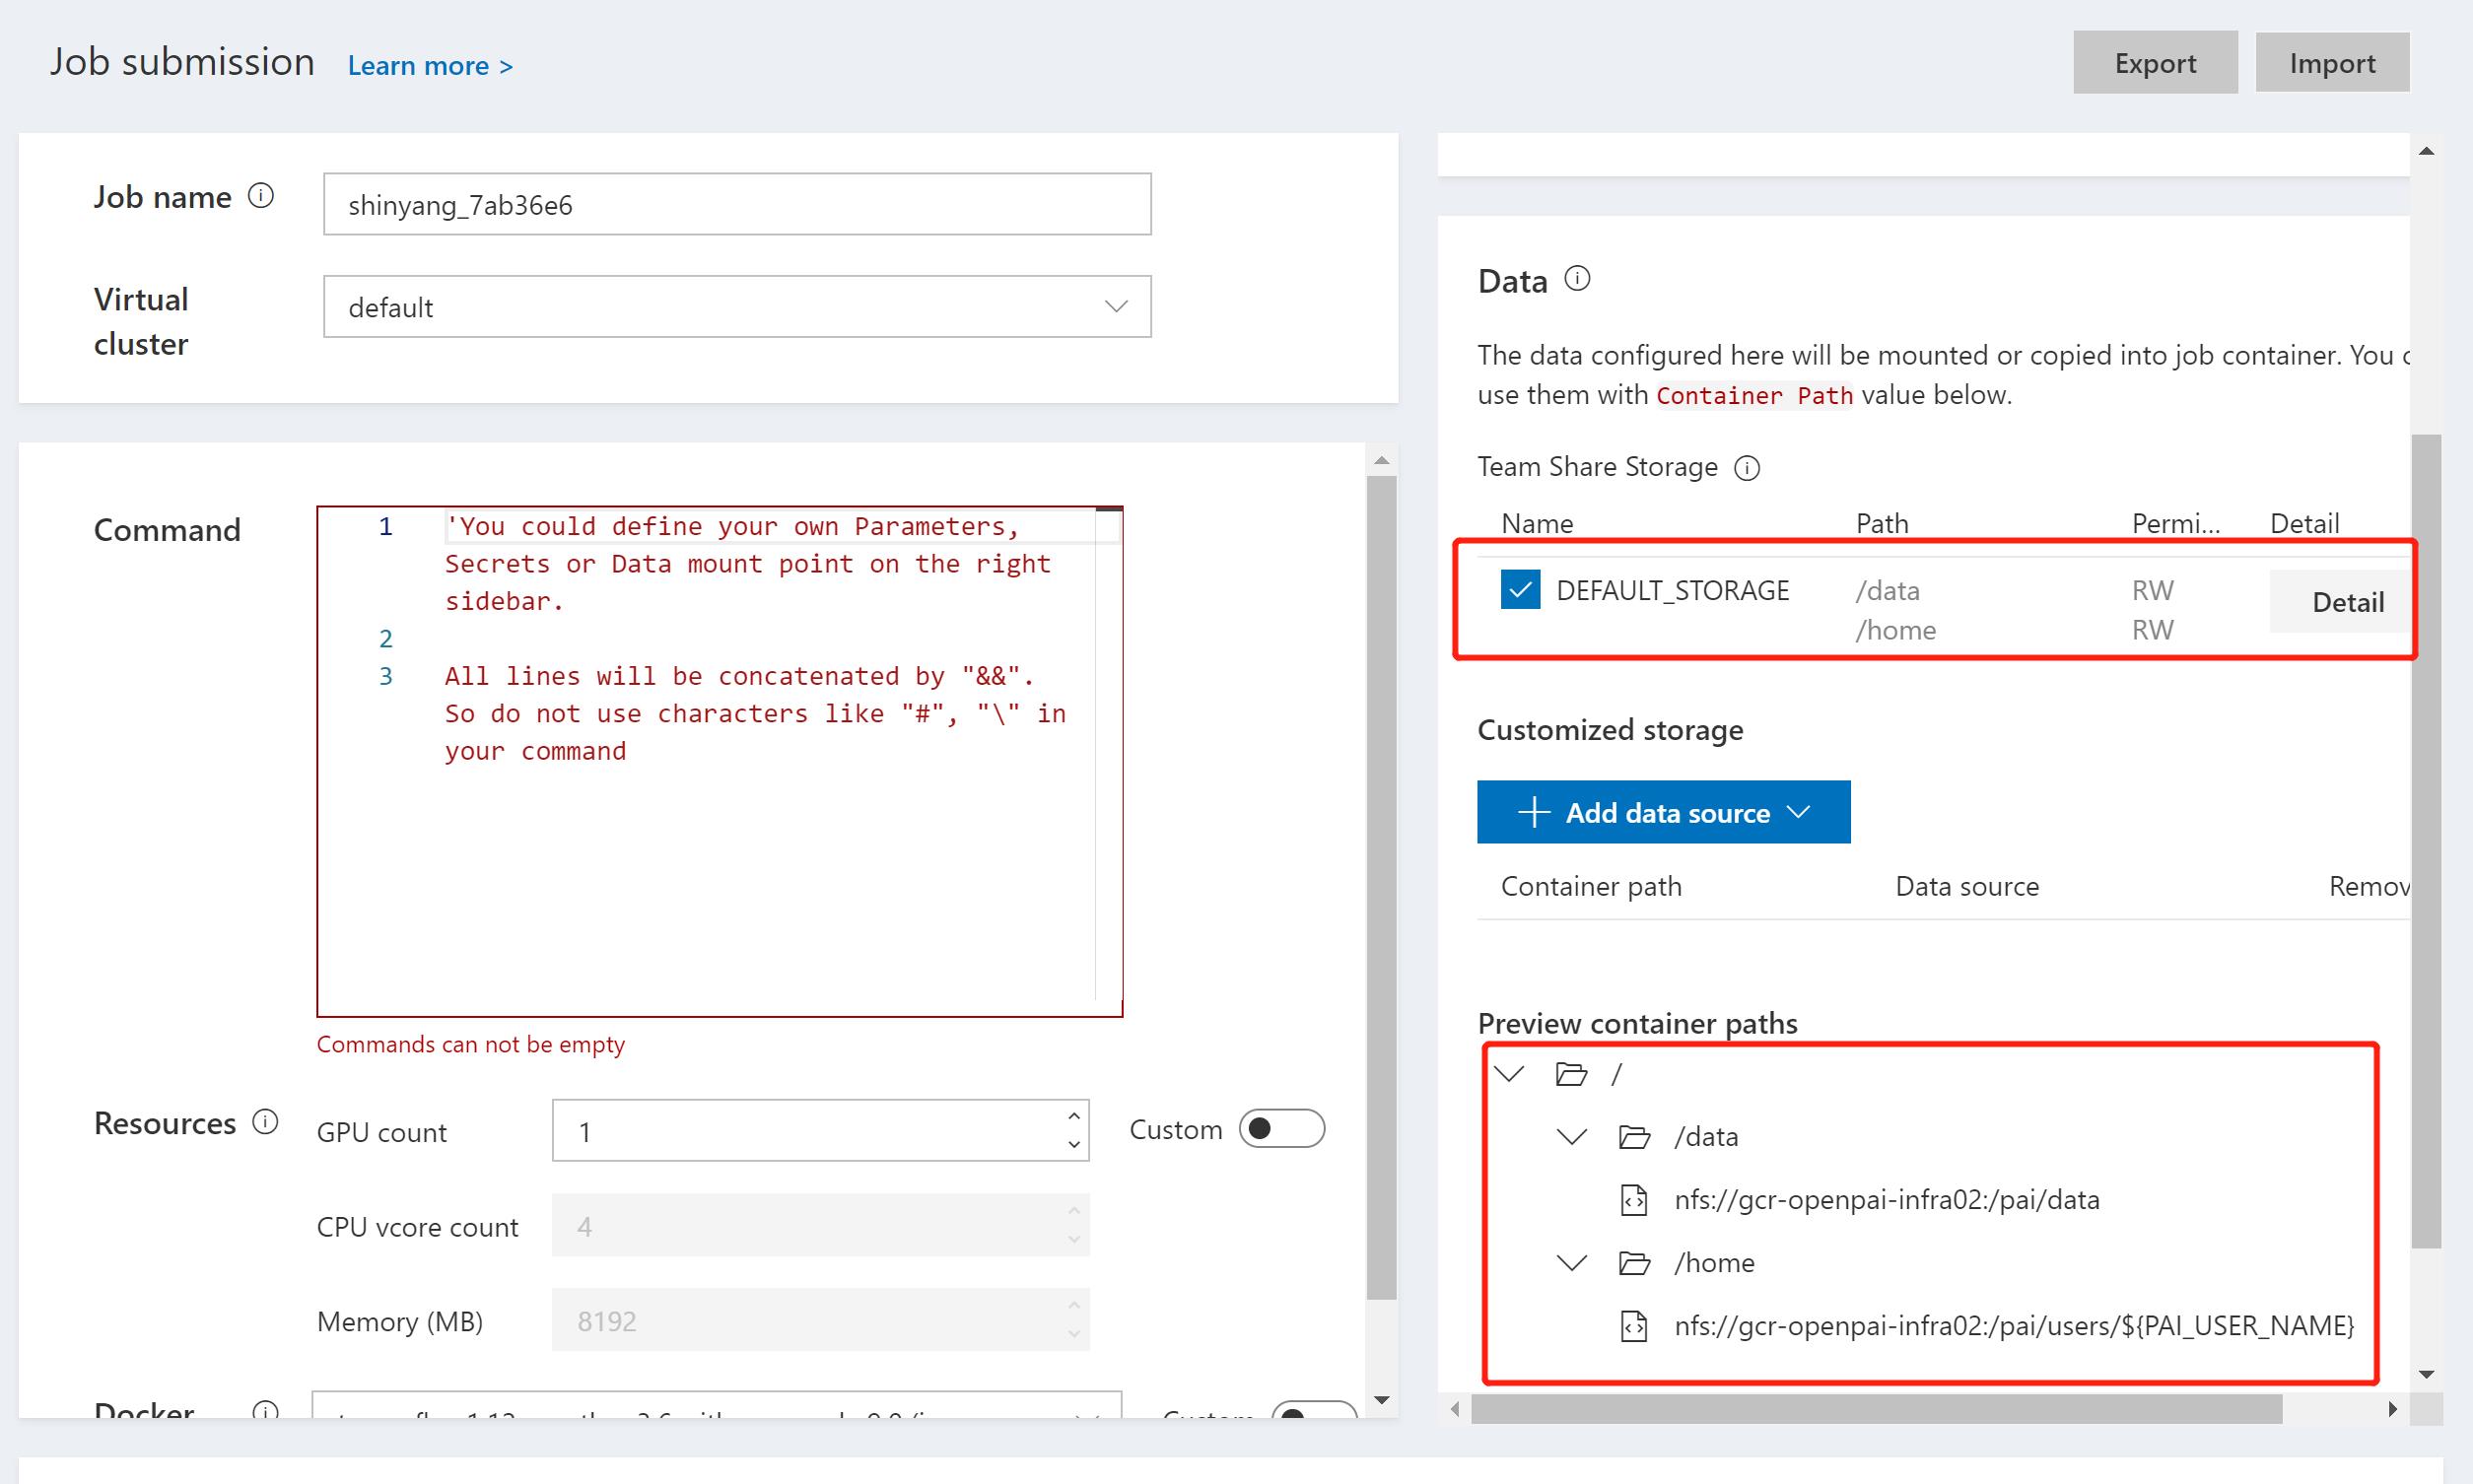Click the /data folder icon in preview

(1634, 1137)
